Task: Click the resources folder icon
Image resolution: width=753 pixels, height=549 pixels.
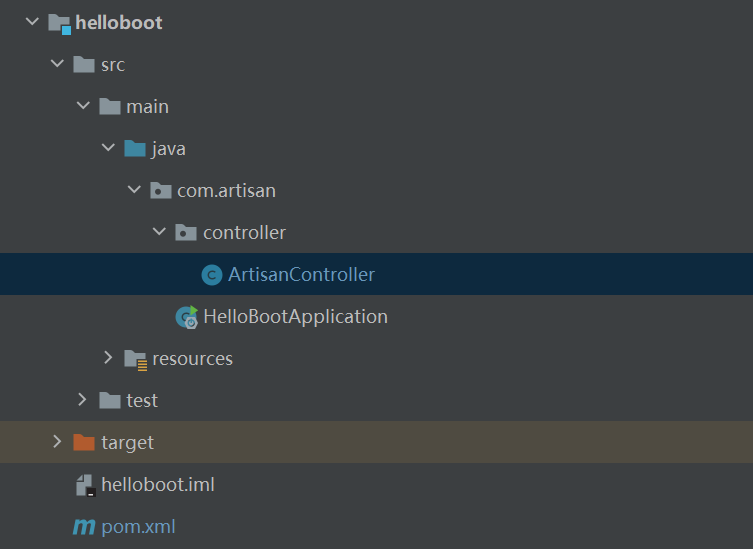Action: 135,358
